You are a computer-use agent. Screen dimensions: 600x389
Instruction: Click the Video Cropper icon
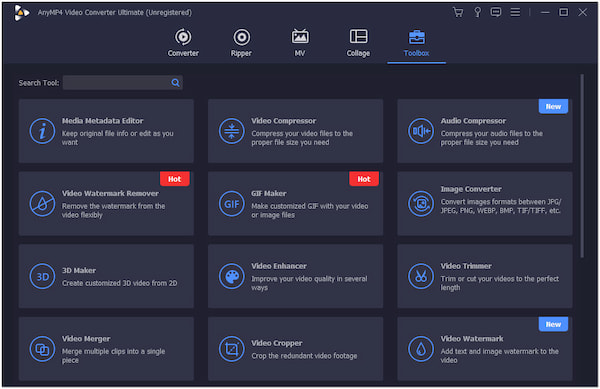pyautogui.click(x=232, y=349)
